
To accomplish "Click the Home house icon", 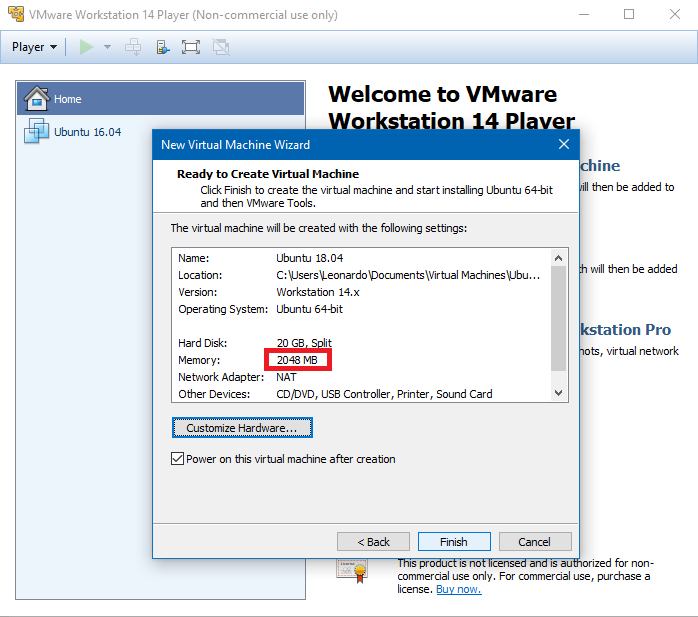I will pyautogui.click(x=37, y=98).
